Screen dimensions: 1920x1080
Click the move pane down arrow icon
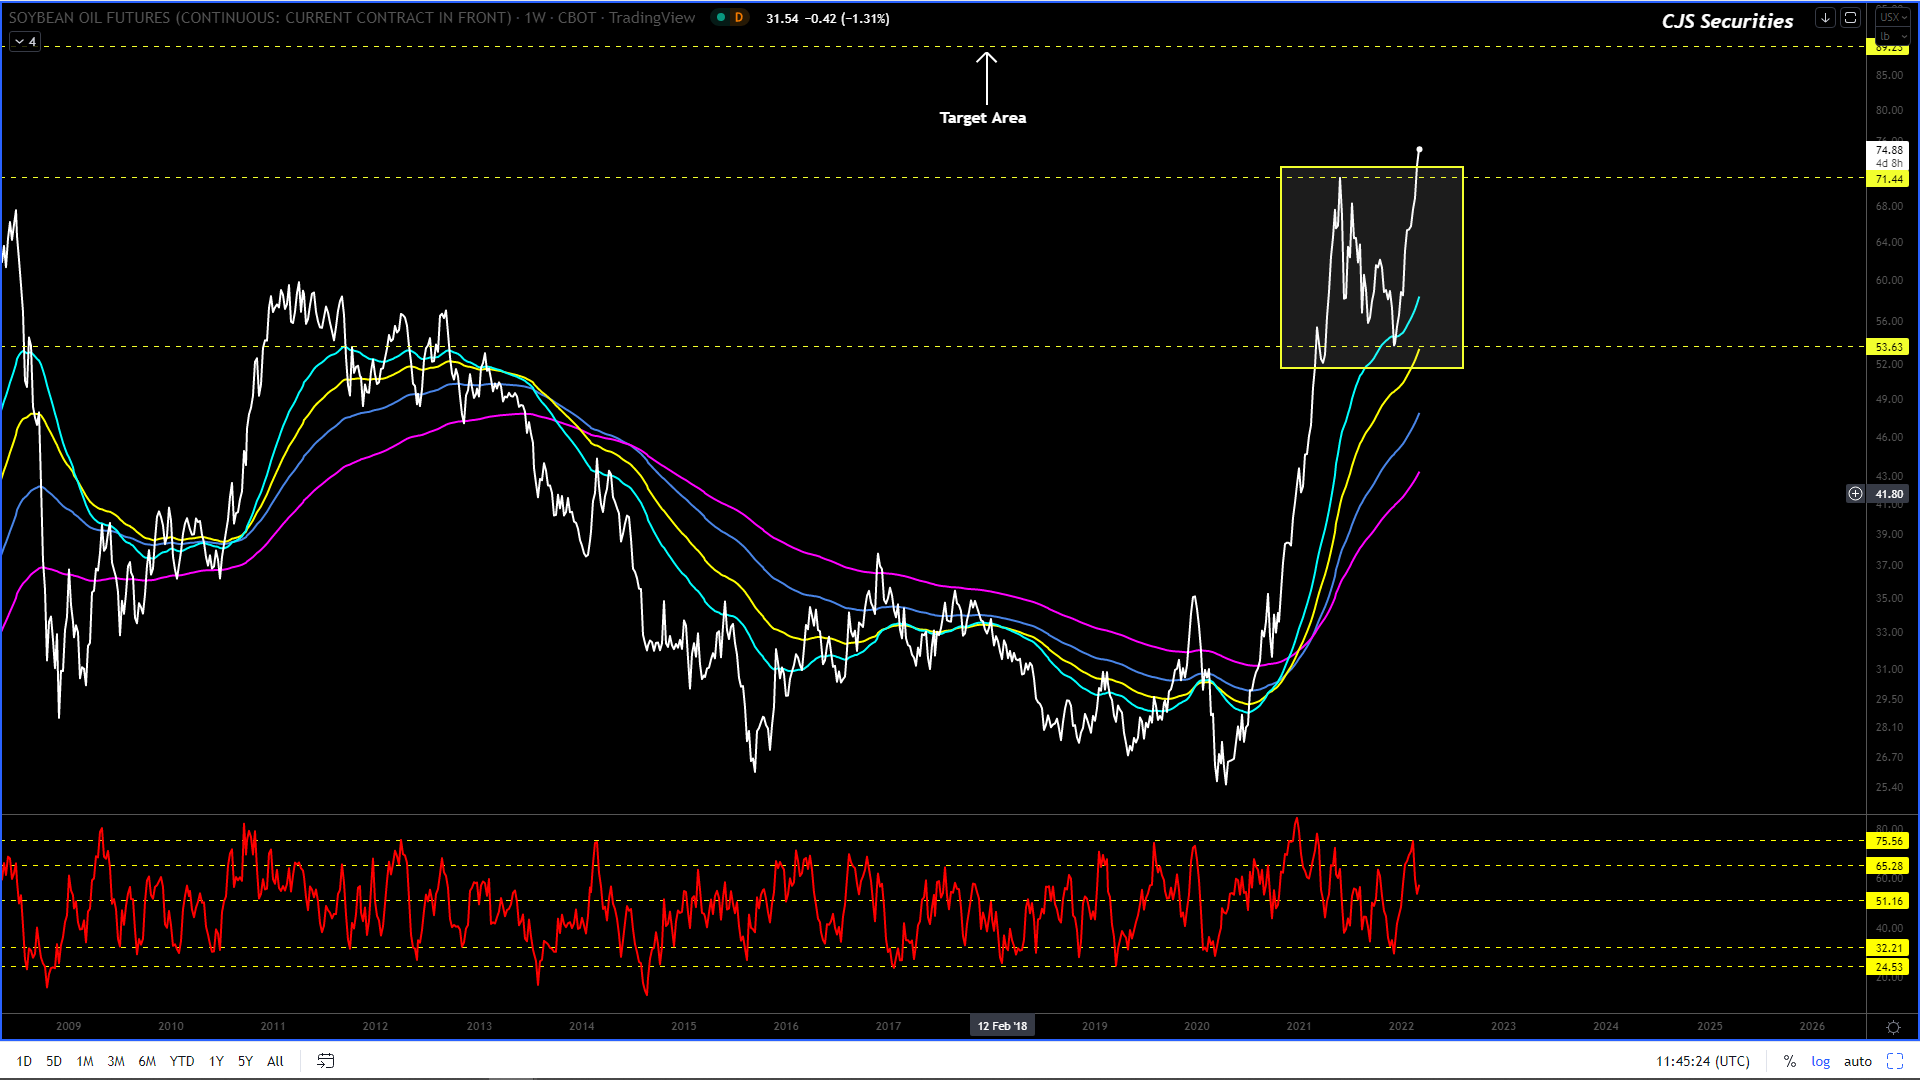tap(1825, 18)
